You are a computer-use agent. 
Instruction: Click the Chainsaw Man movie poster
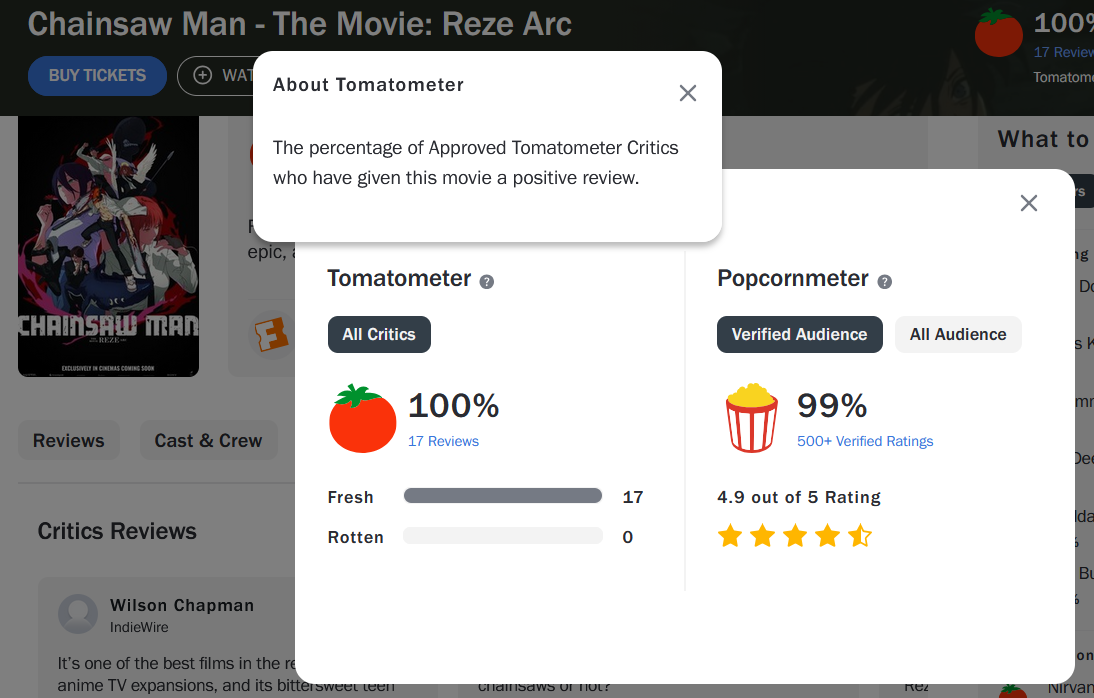click(x=108, y=246)
